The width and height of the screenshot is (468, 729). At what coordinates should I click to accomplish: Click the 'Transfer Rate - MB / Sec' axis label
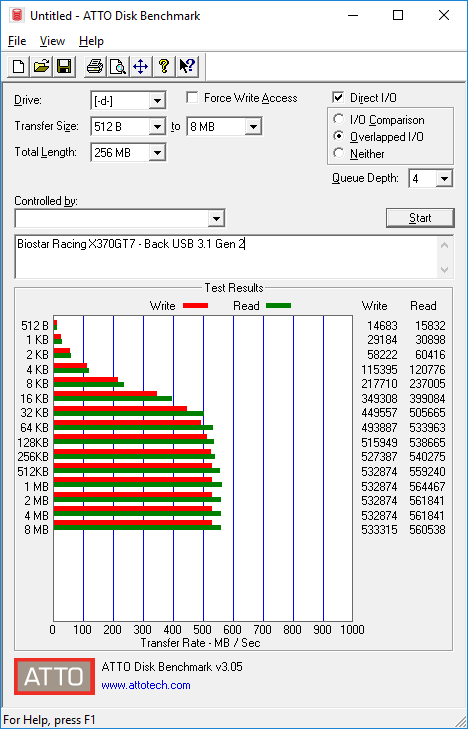pyautogui.click(x=200, y=643)
